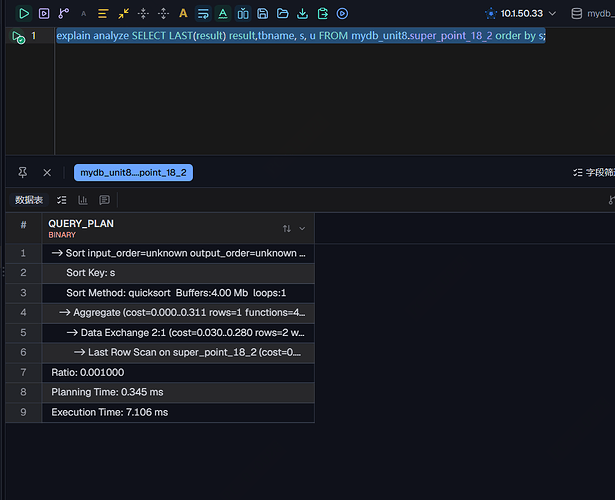Click the small gray A icon
The height and width of the screenshot is (500, 615).
[84, 14]
